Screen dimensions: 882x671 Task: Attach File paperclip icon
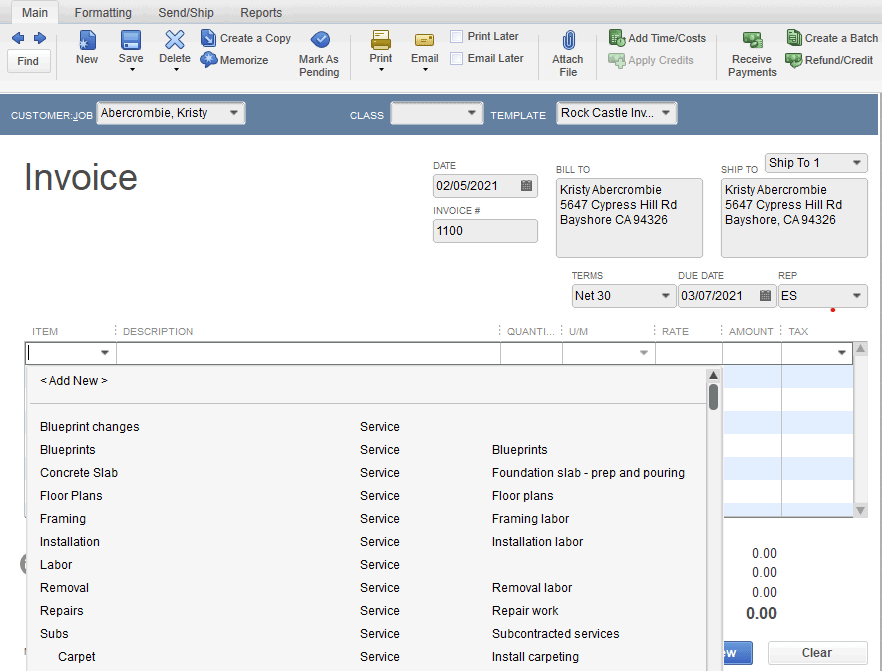tap(568, 40)
